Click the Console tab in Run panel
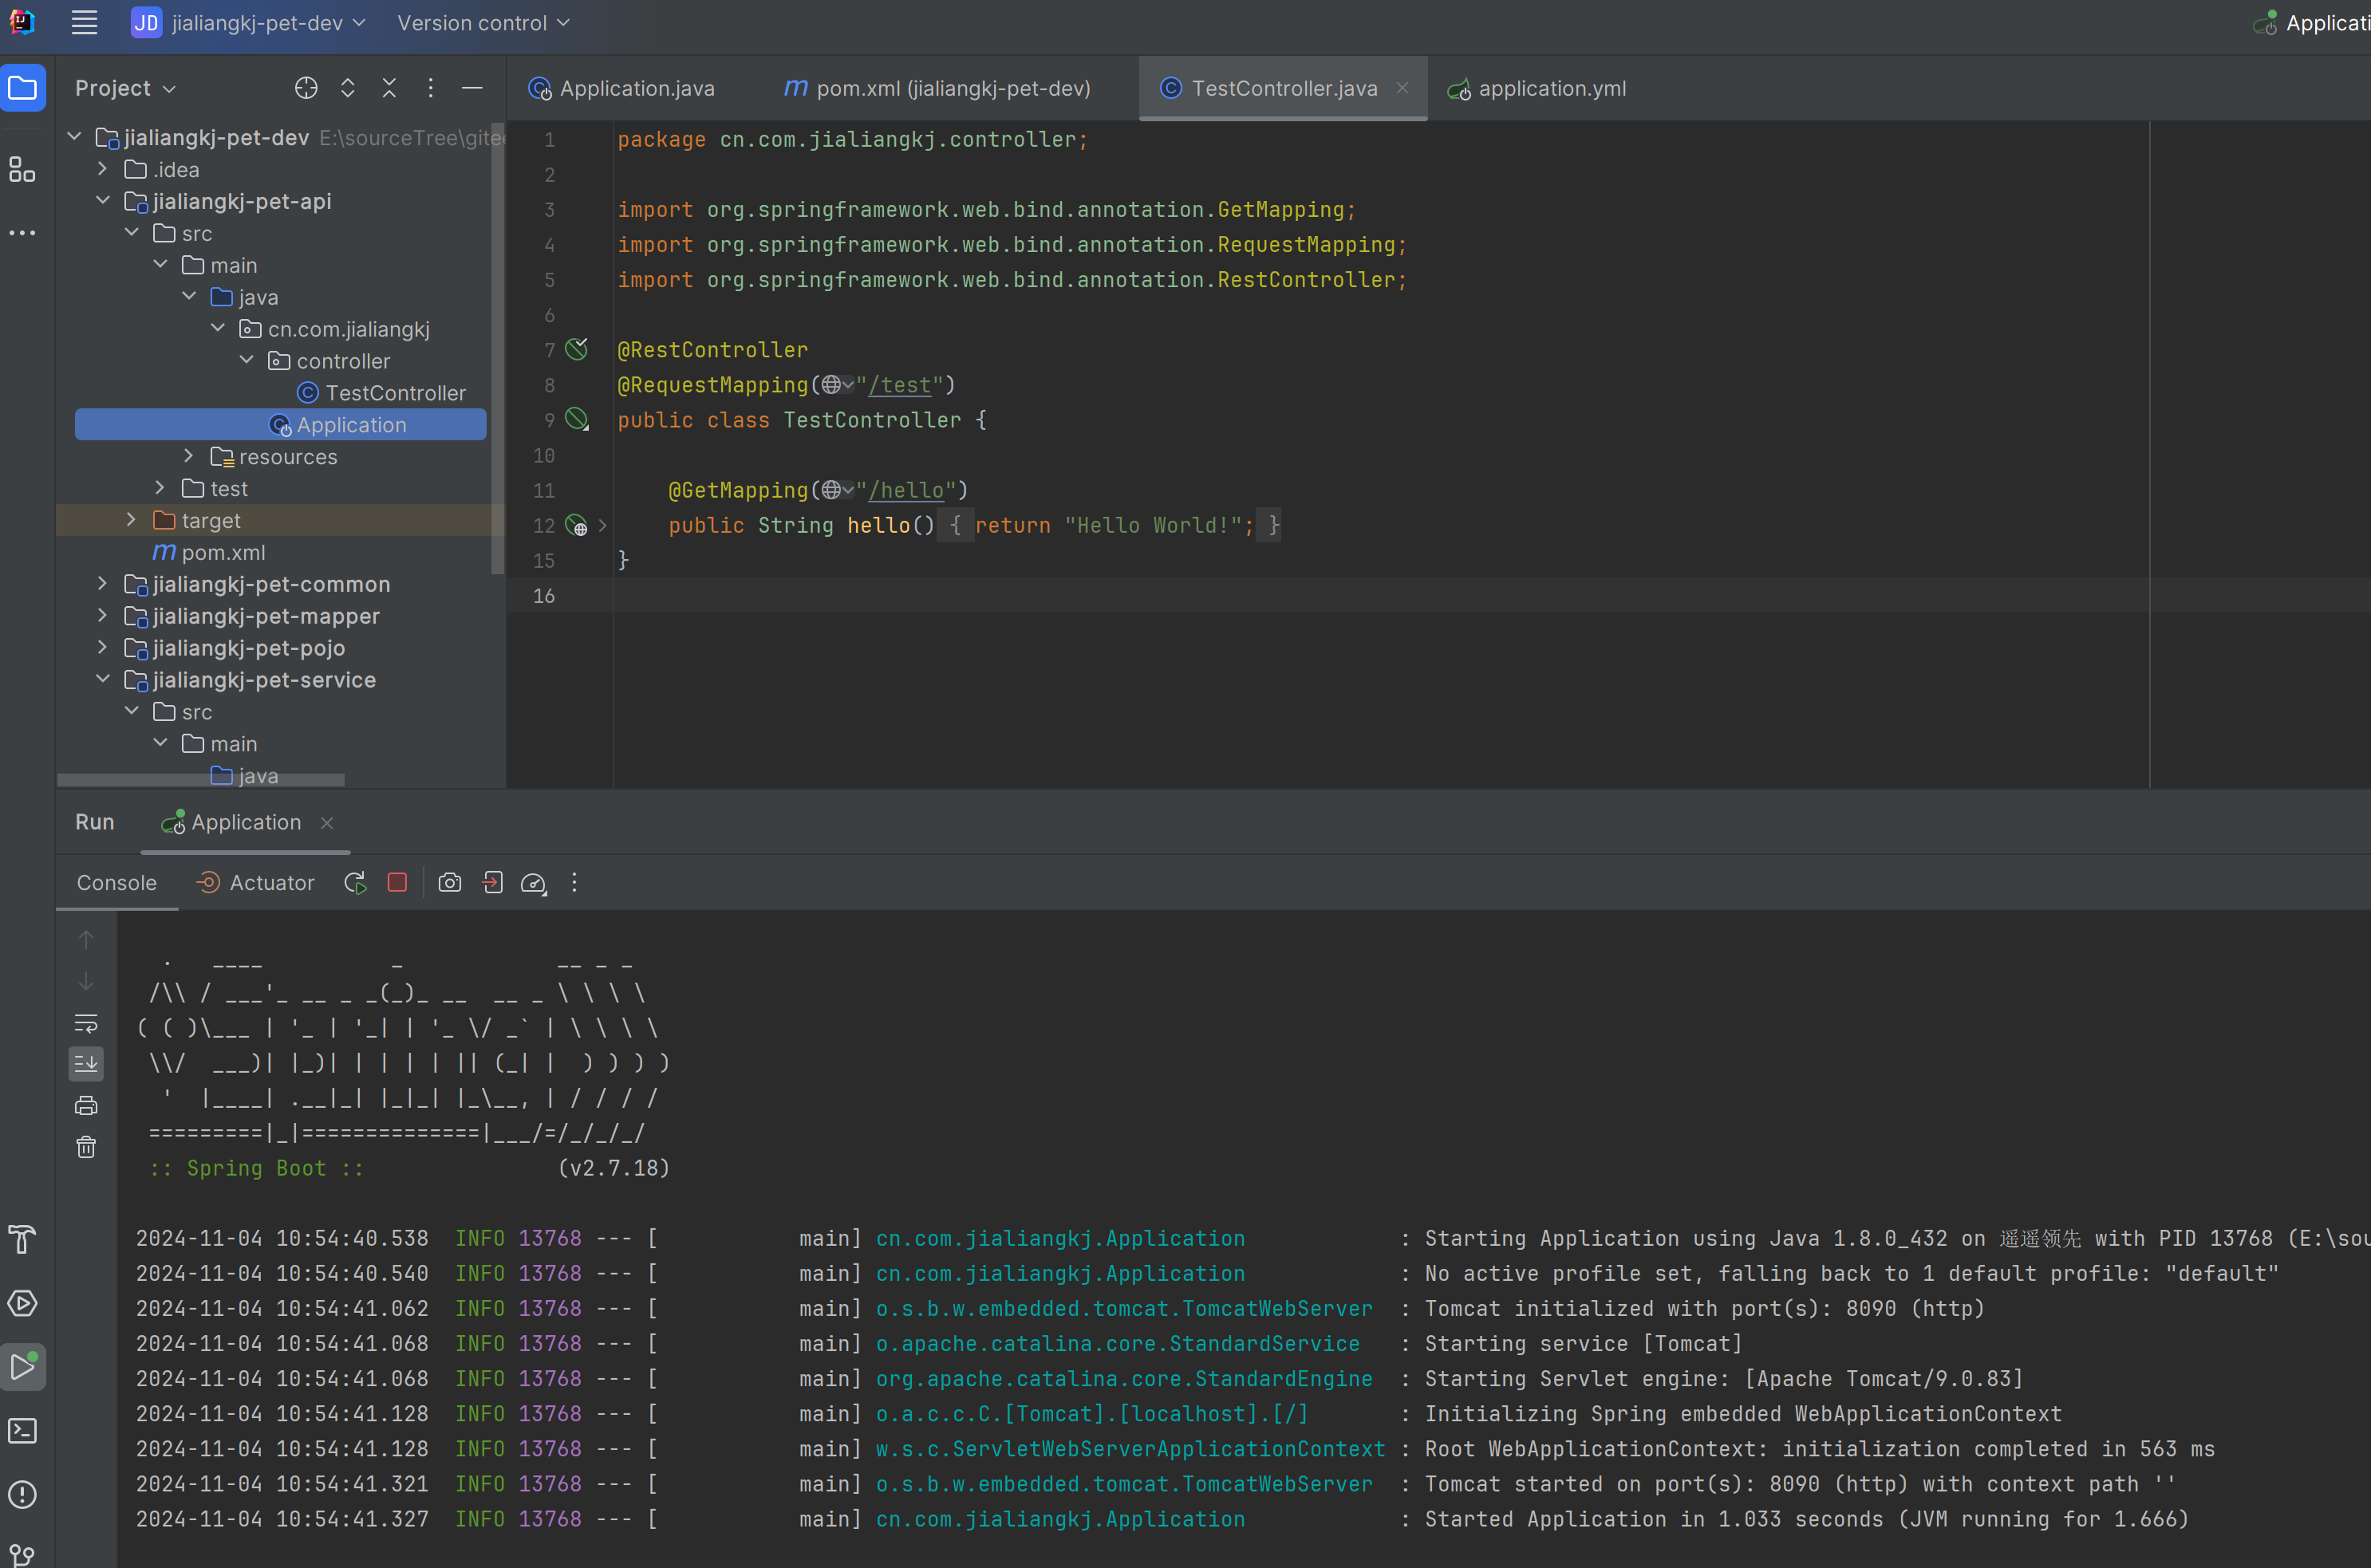 (116, 882)
